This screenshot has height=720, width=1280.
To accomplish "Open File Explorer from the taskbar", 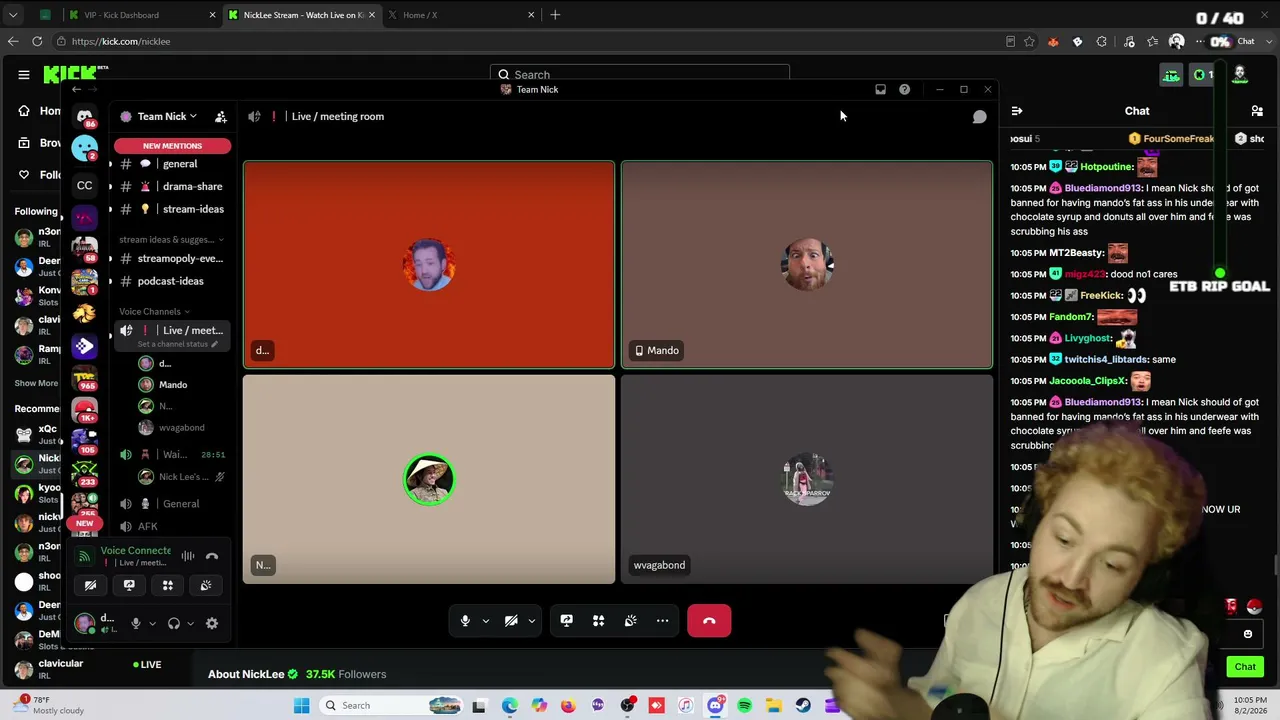I will [x=774, y=706].
